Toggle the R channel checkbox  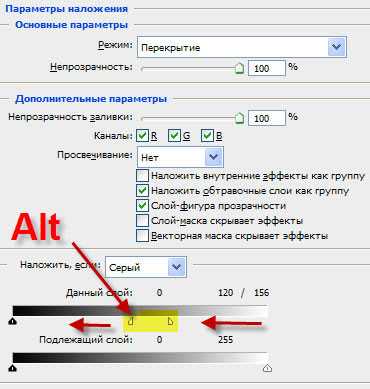coord(143,136)
